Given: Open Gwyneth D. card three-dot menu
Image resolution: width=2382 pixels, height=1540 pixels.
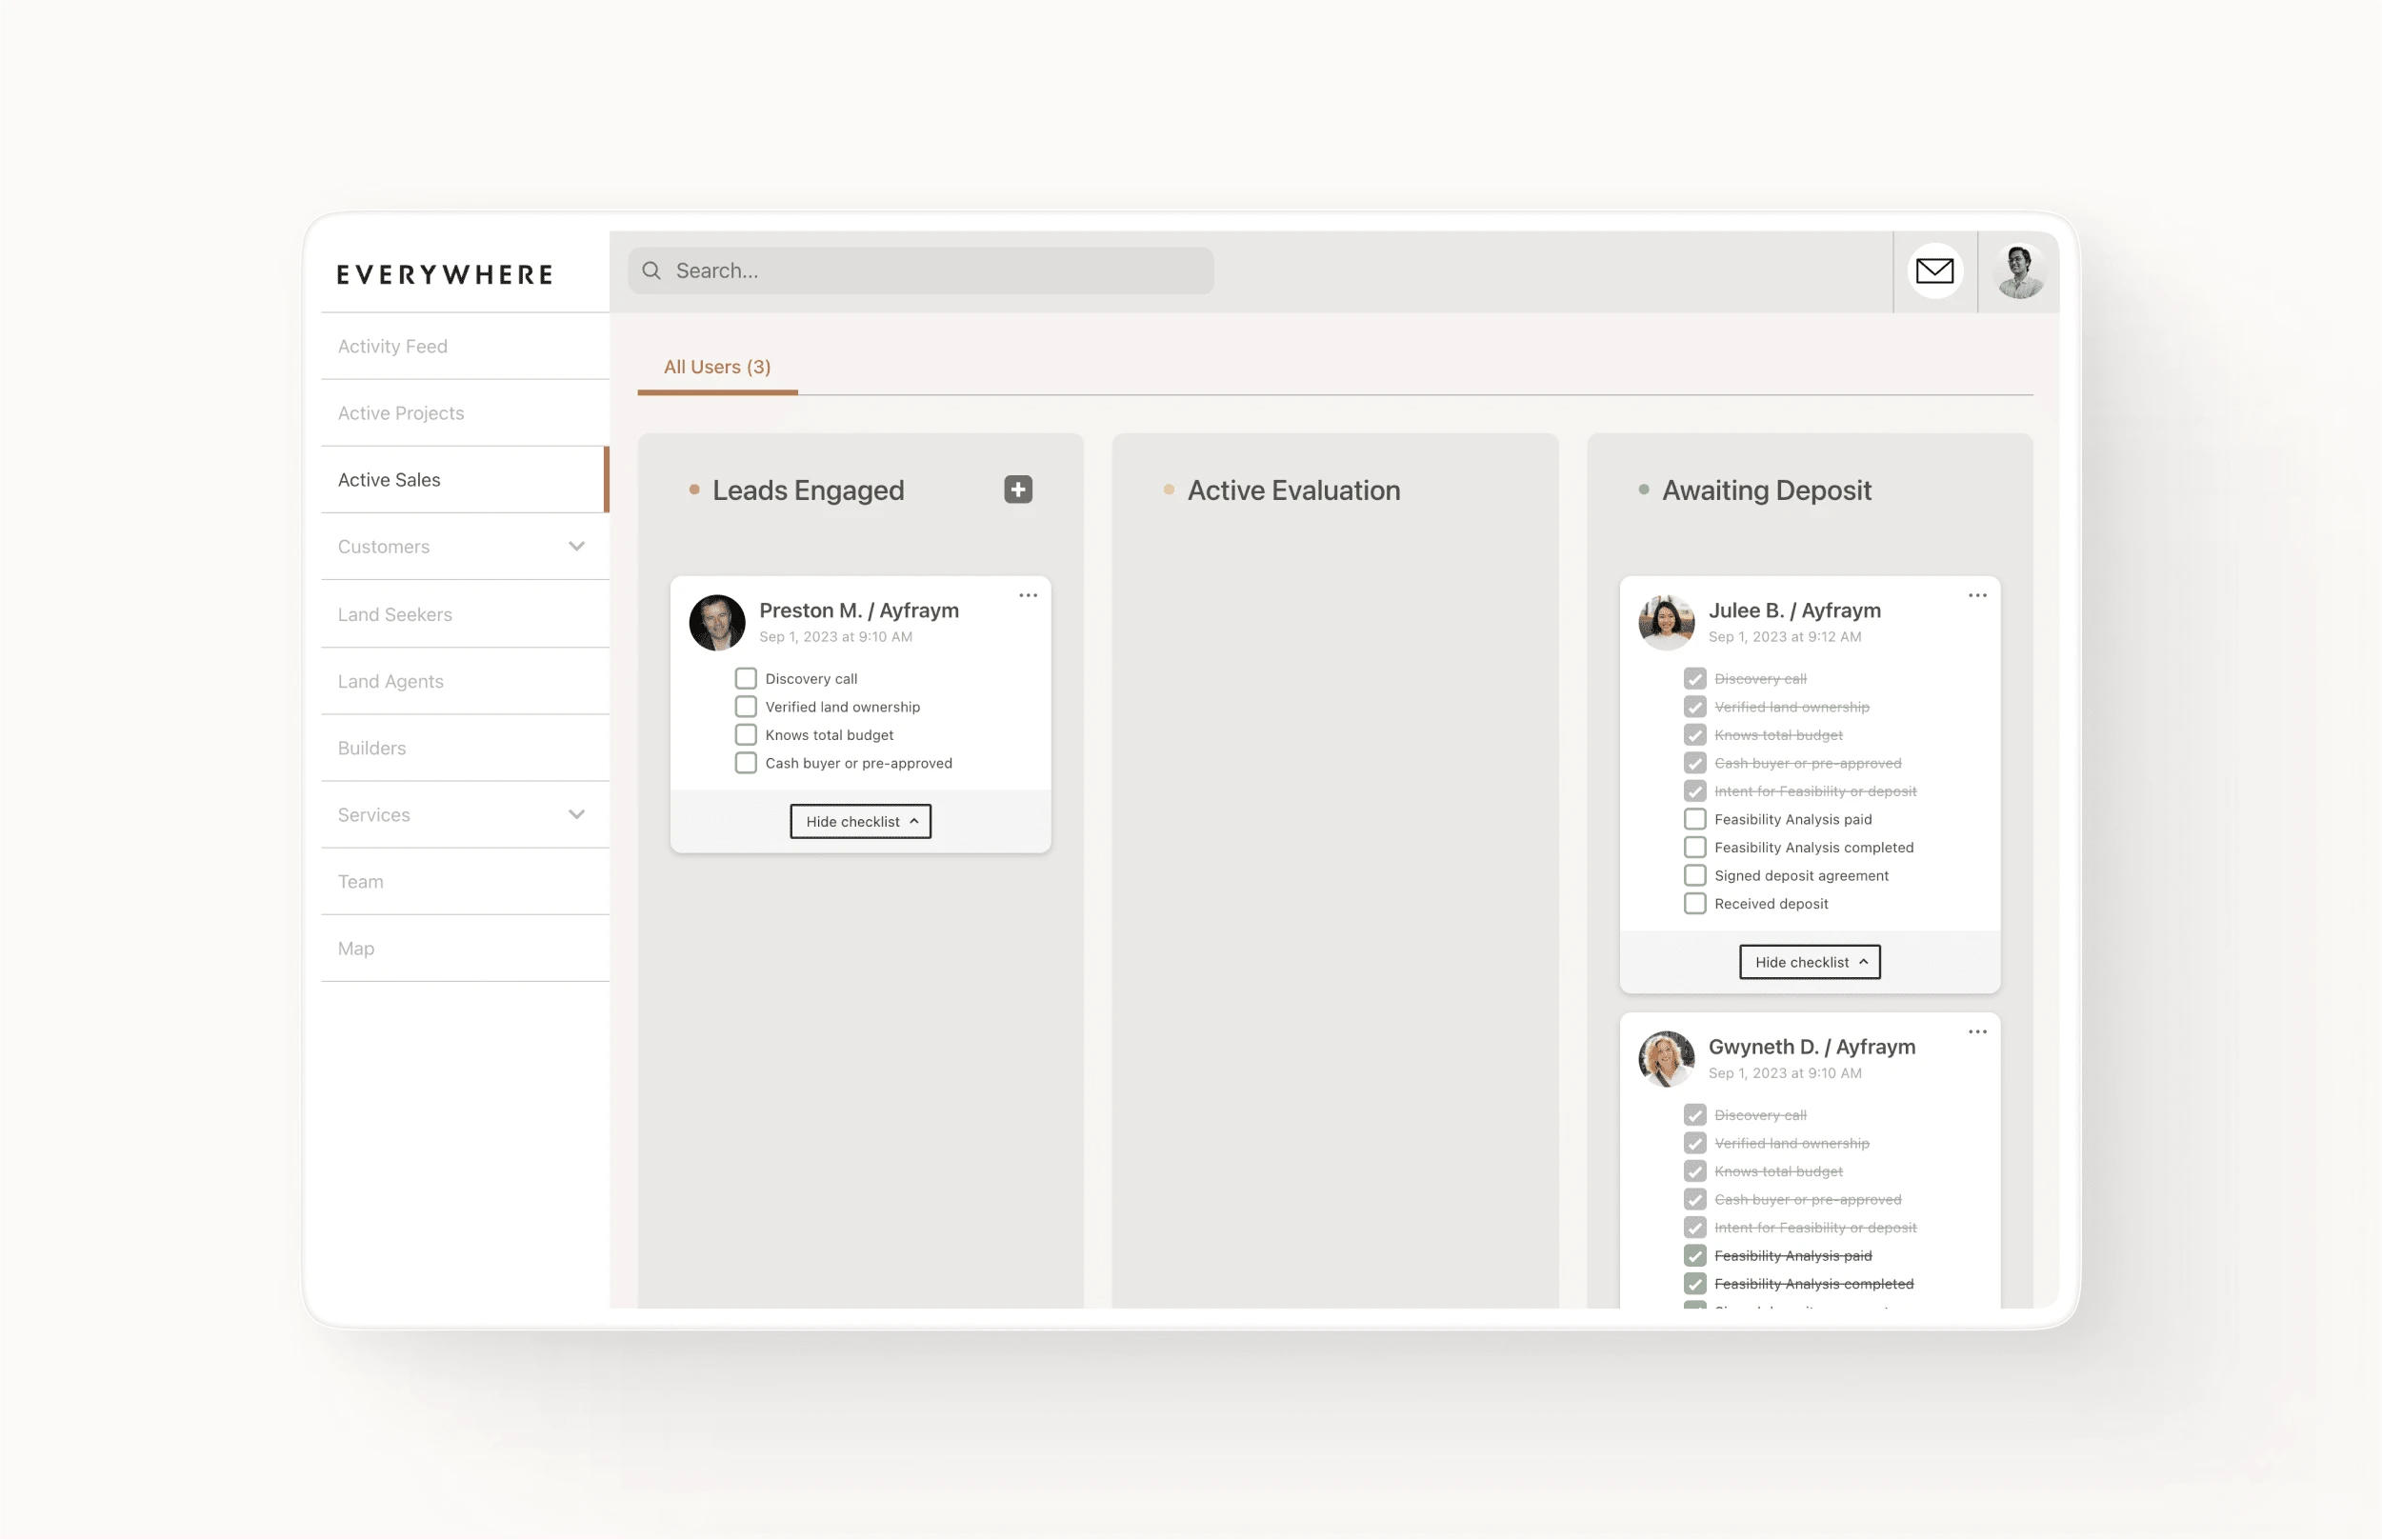Looking at the screenshot, I should (1976, 1032).
